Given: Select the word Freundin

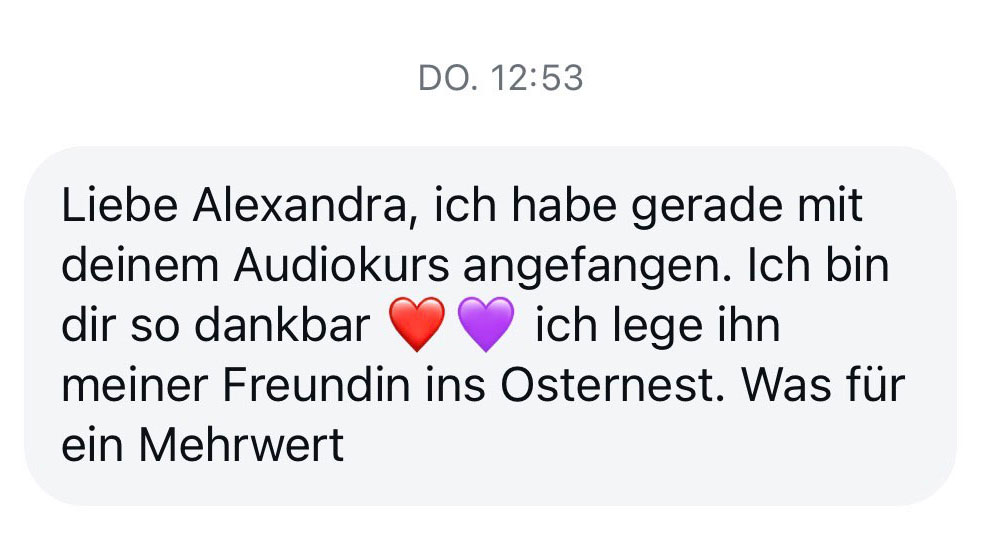Looking at the screenshot, I should [316, 385].
